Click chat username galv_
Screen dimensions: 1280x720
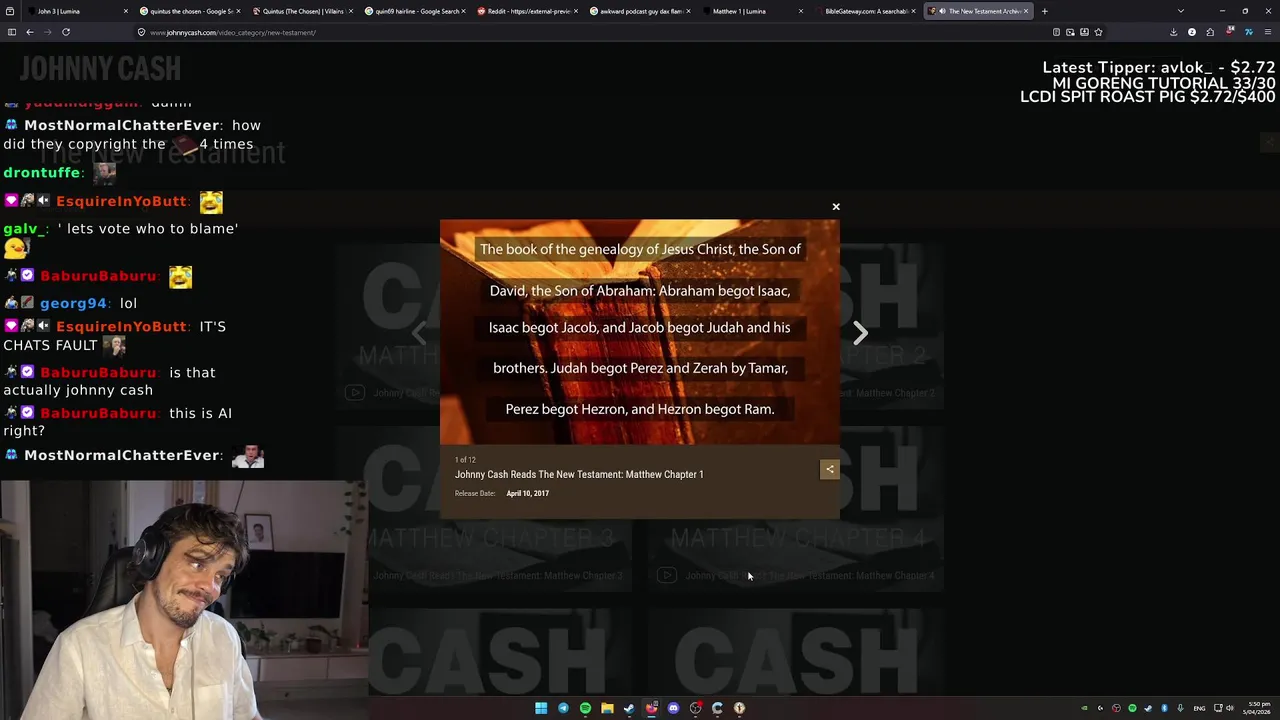pyautogui.click(x=25, y=229)
